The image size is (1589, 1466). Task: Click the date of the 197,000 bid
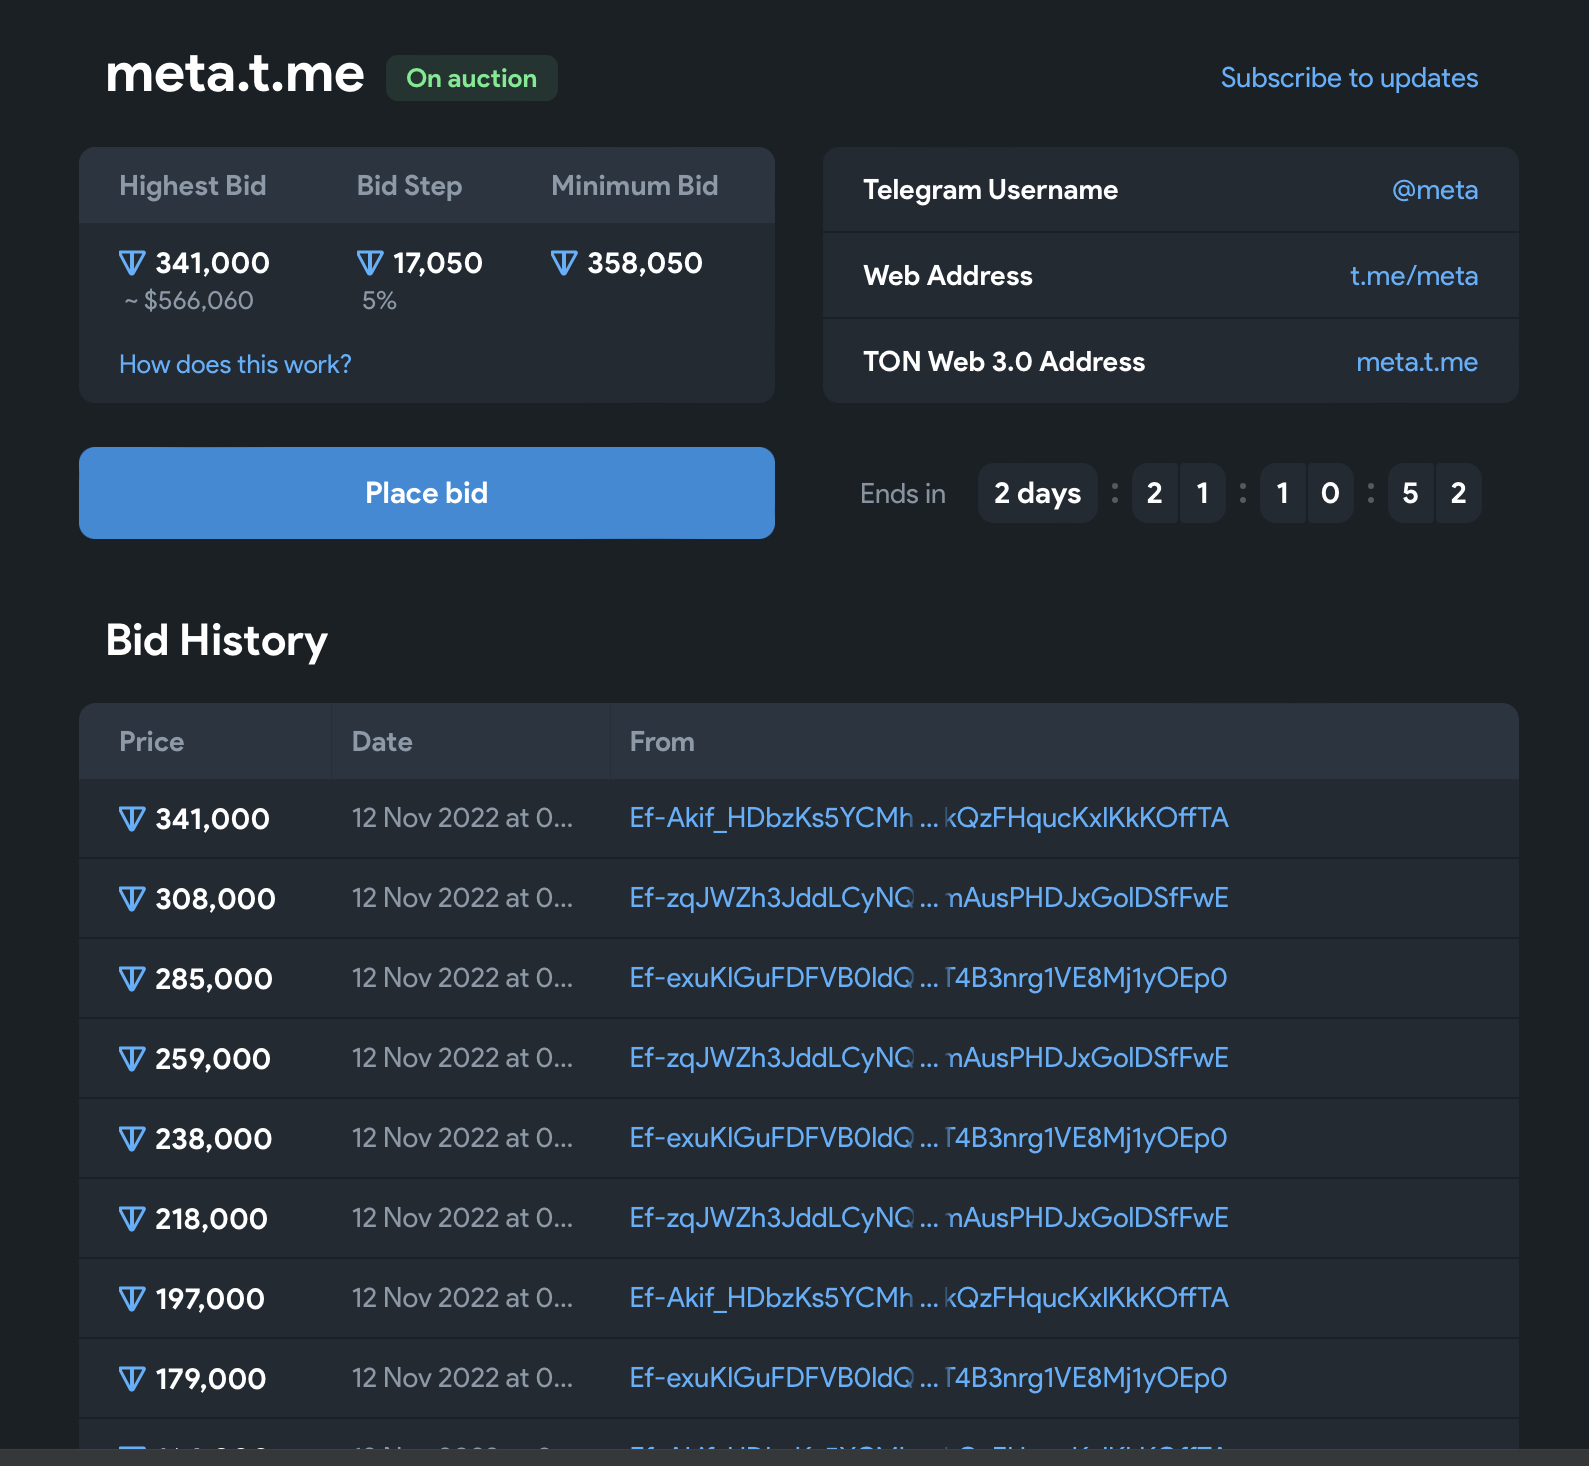(462, 1298)
